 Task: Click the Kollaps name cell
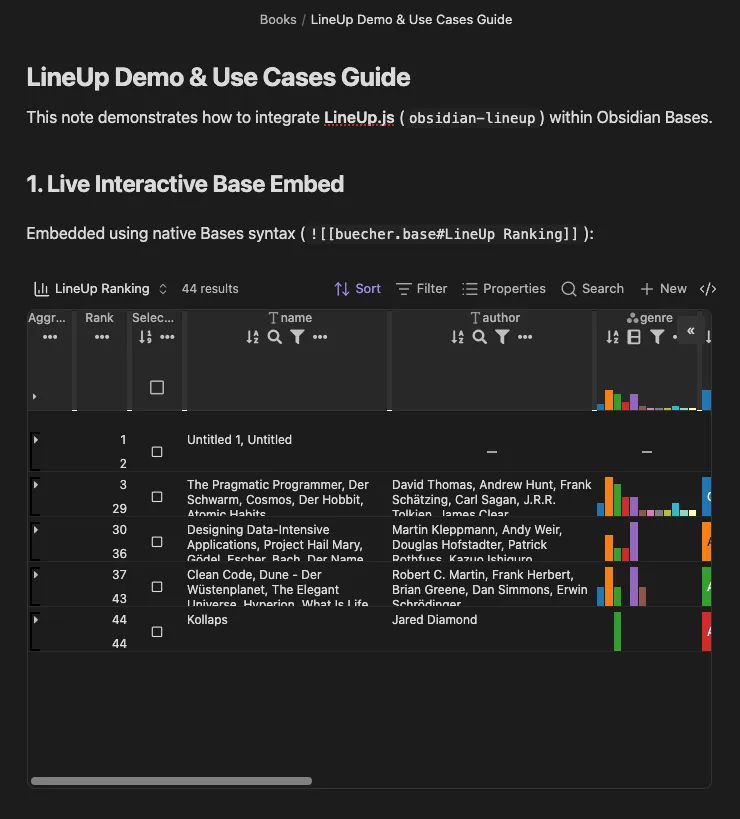[x=207, y=620]
